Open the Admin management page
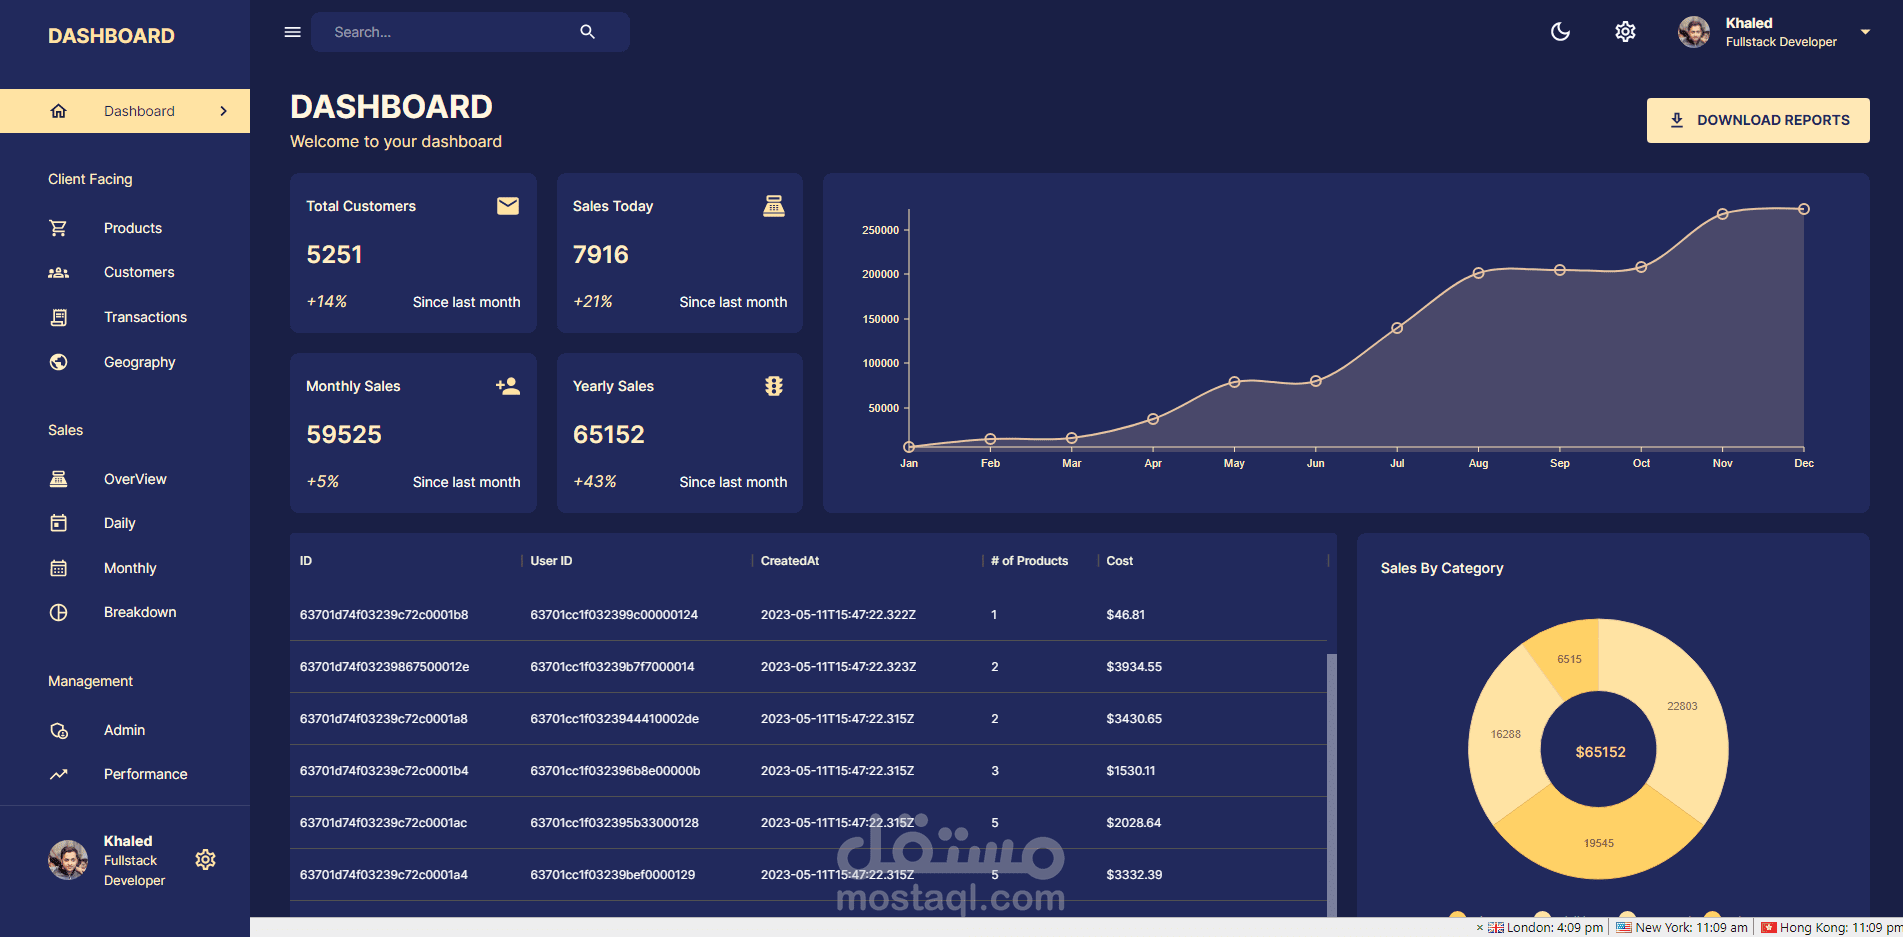This screenshot has width=1903, height=937. click(x=124, y=730)
